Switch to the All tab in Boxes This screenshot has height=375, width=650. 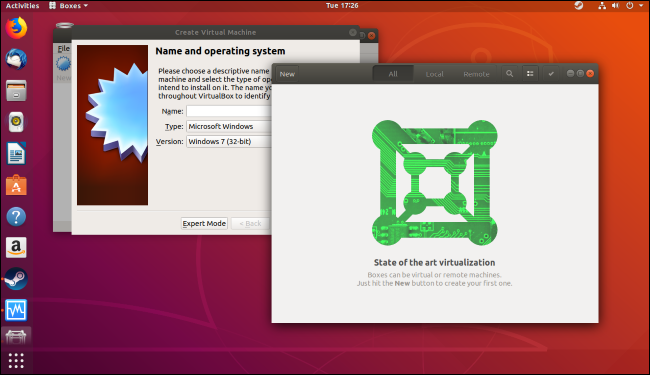point(393,74)
